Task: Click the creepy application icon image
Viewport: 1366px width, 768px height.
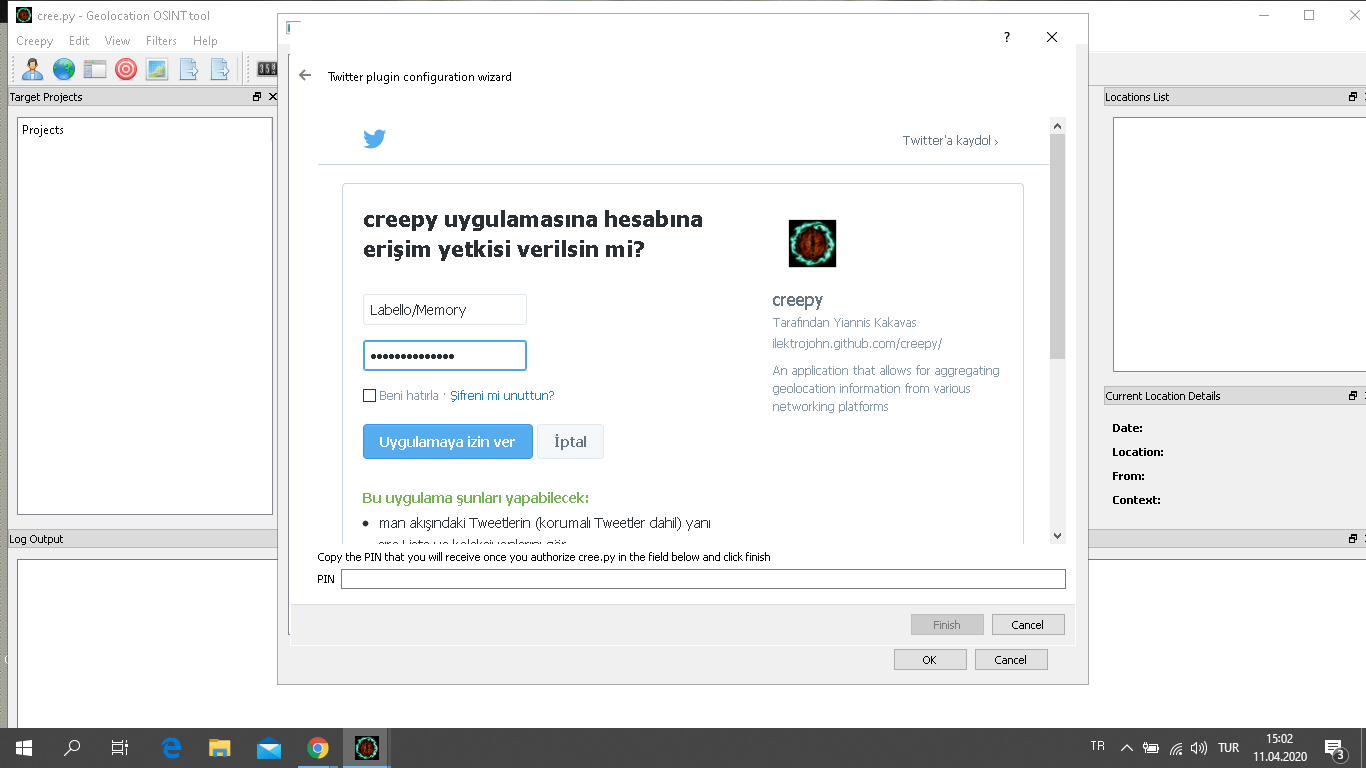Action: click(812, 243)
